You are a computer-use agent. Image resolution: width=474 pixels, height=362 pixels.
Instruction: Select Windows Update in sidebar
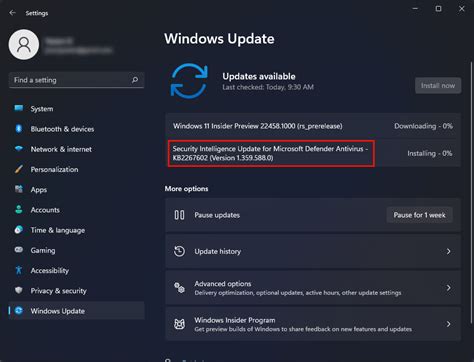(x=76, y=311)
